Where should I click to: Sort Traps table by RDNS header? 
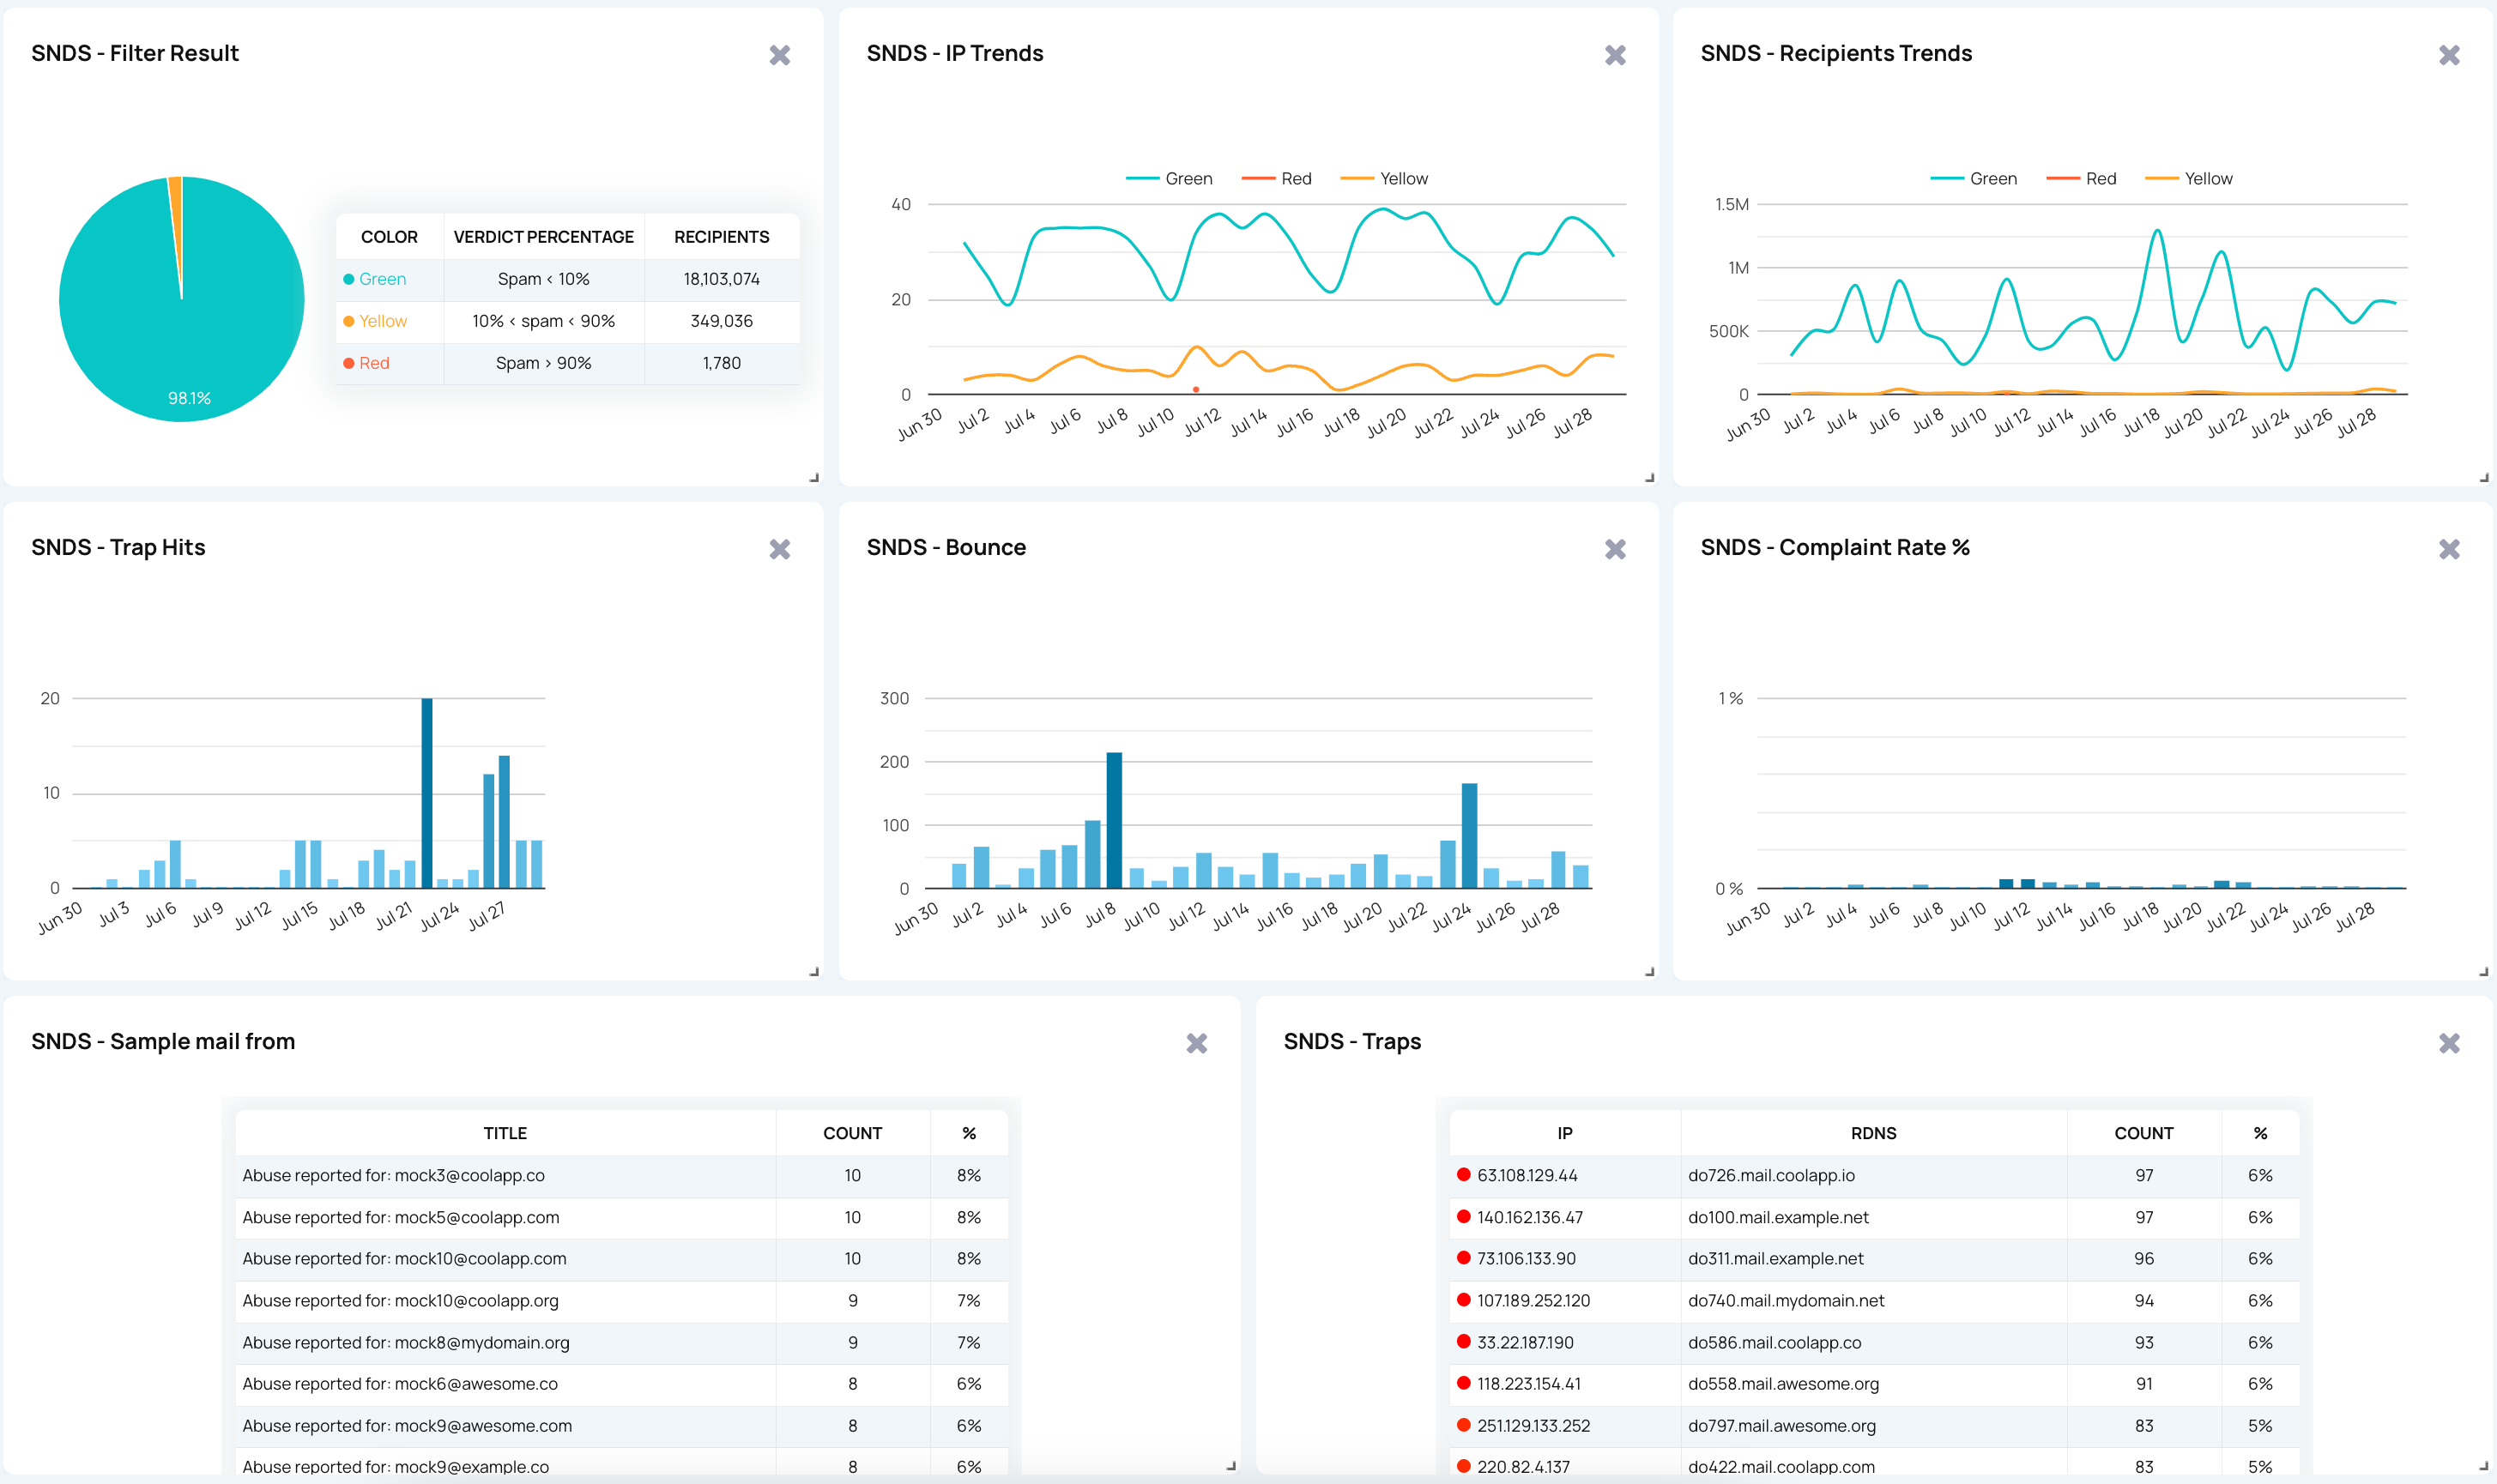pyautogui.click(x=1873, y=1133)
